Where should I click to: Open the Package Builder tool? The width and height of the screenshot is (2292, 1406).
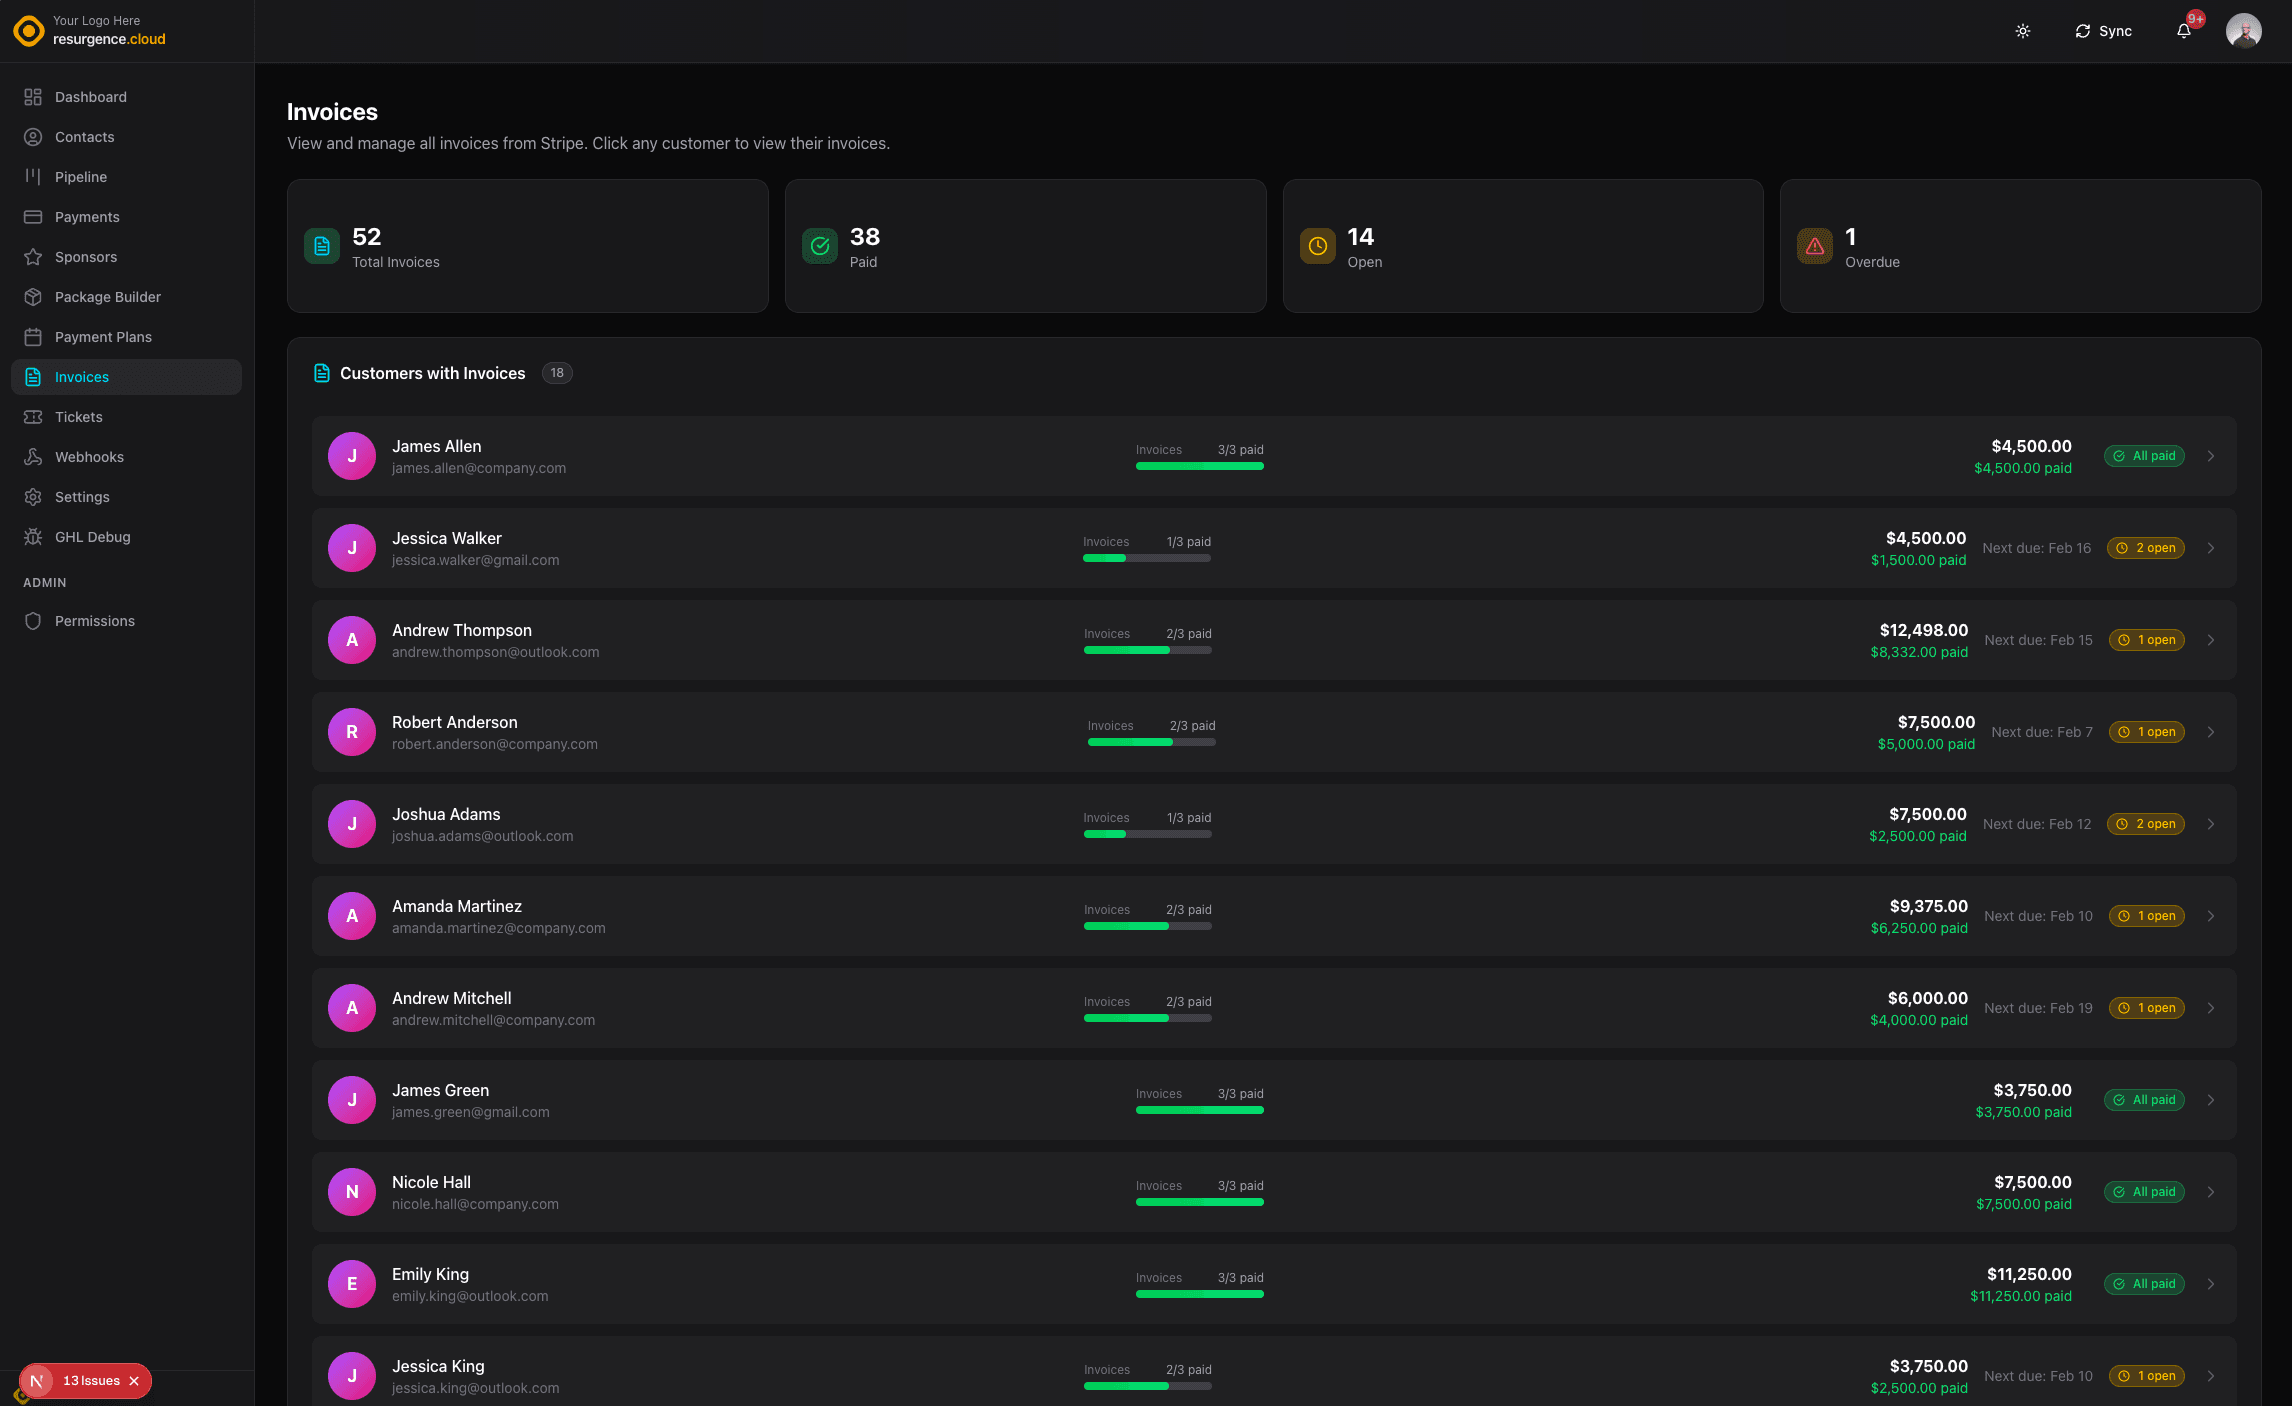tap(34, 297)
